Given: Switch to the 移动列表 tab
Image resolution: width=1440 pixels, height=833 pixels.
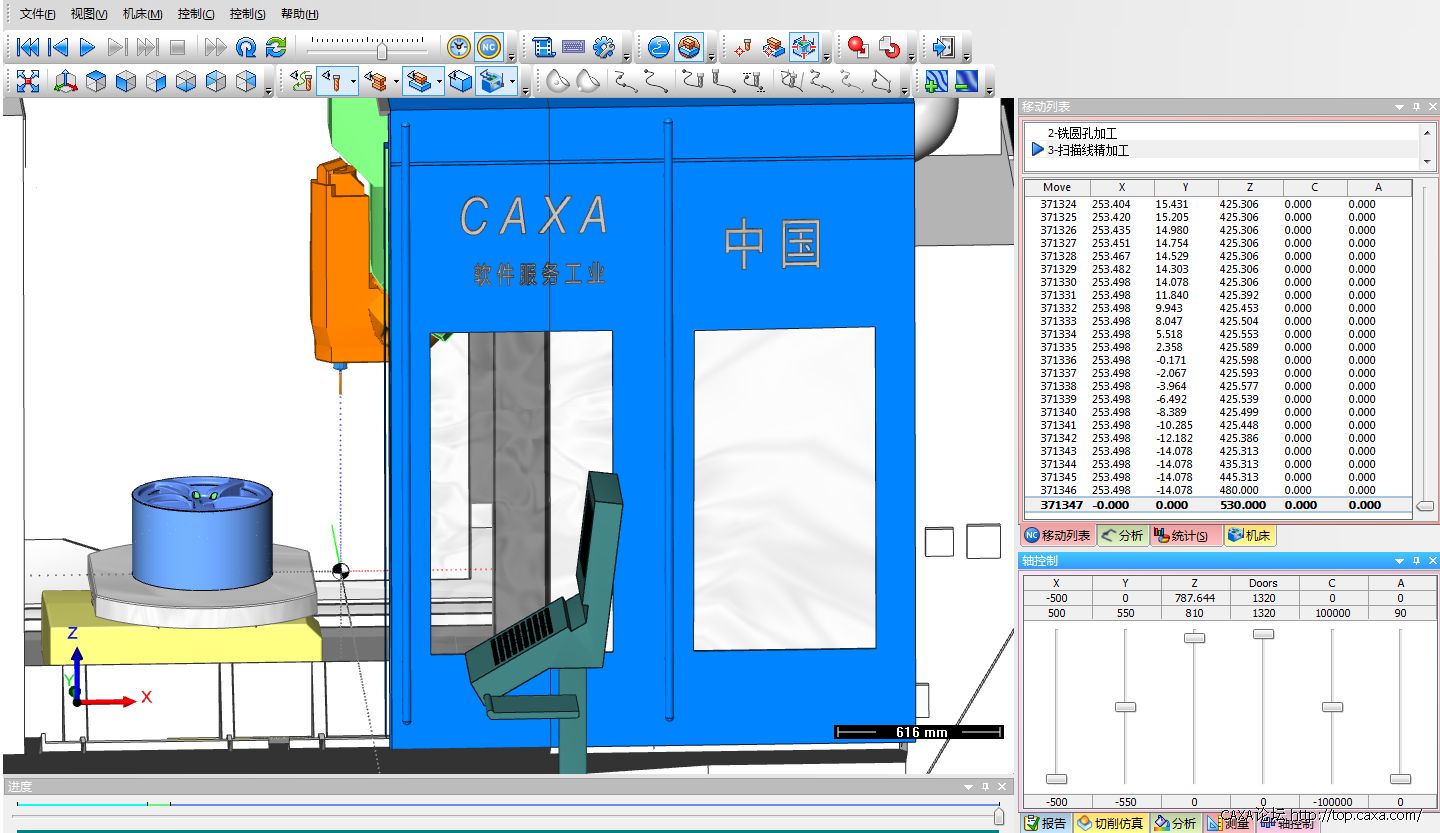Looking at the screenshot, I should click(1058, 536).
